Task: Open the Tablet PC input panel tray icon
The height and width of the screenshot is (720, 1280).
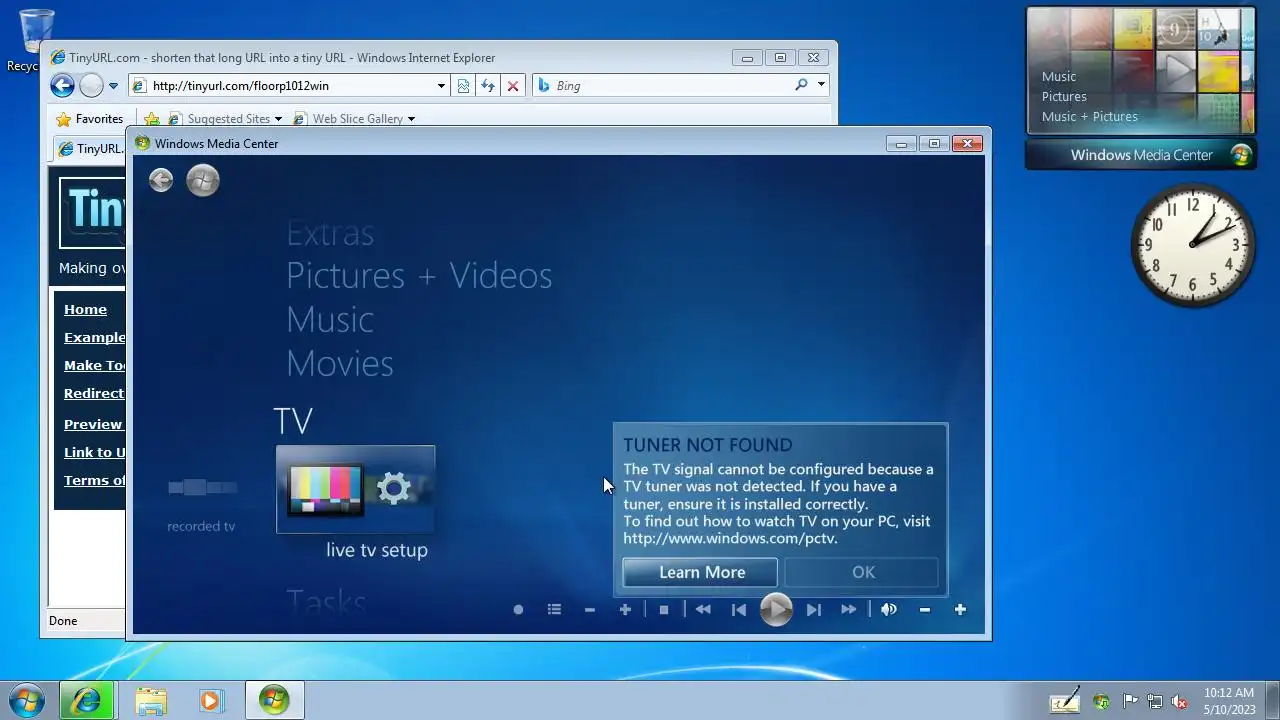Action: pyautogui.click(x=1064, y=701)
